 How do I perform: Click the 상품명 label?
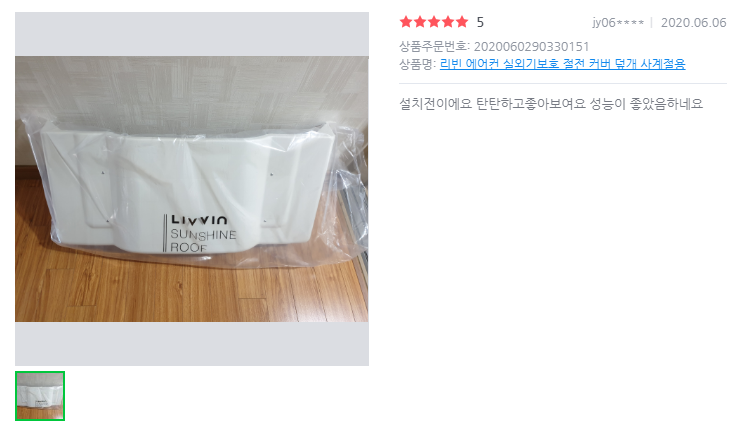tap(417, 64)
